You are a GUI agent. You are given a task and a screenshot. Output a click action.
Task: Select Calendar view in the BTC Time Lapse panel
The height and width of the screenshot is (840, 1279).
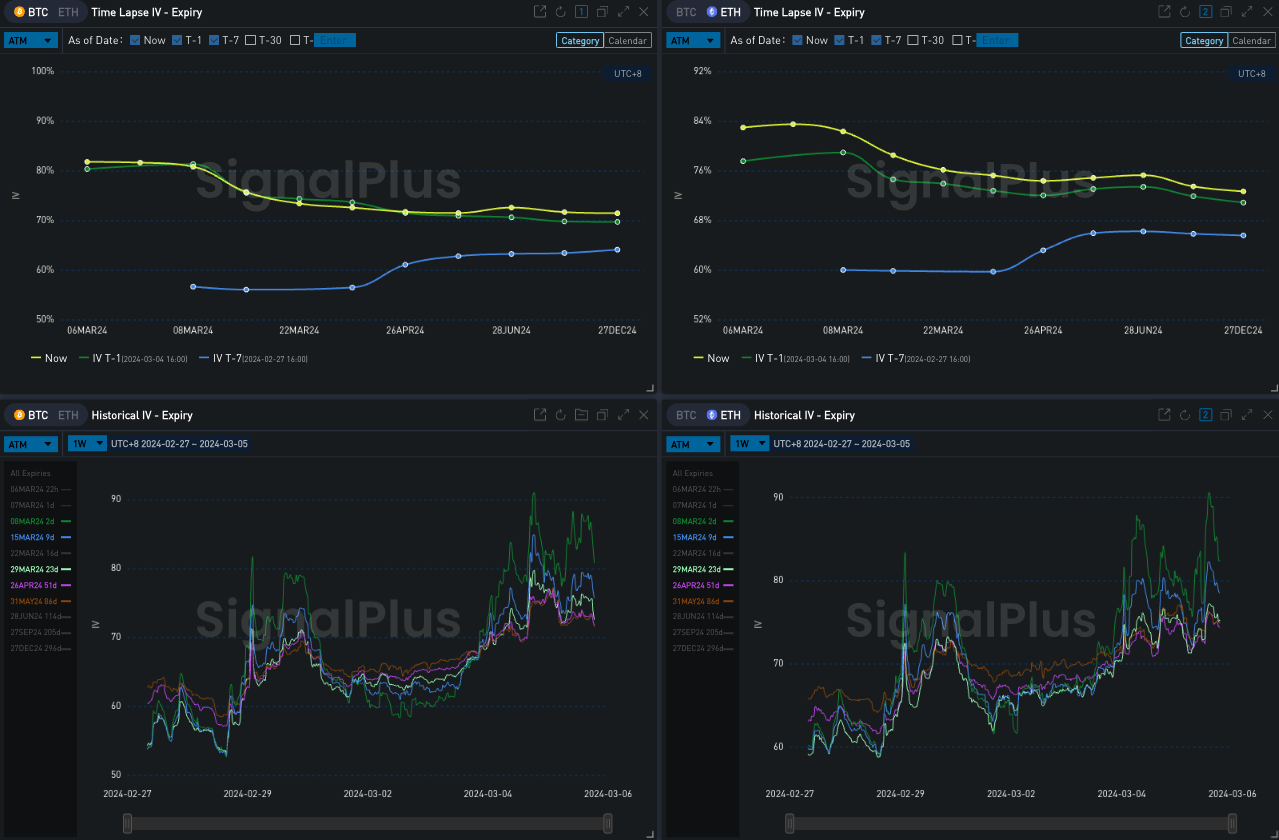tap(628, 41)
